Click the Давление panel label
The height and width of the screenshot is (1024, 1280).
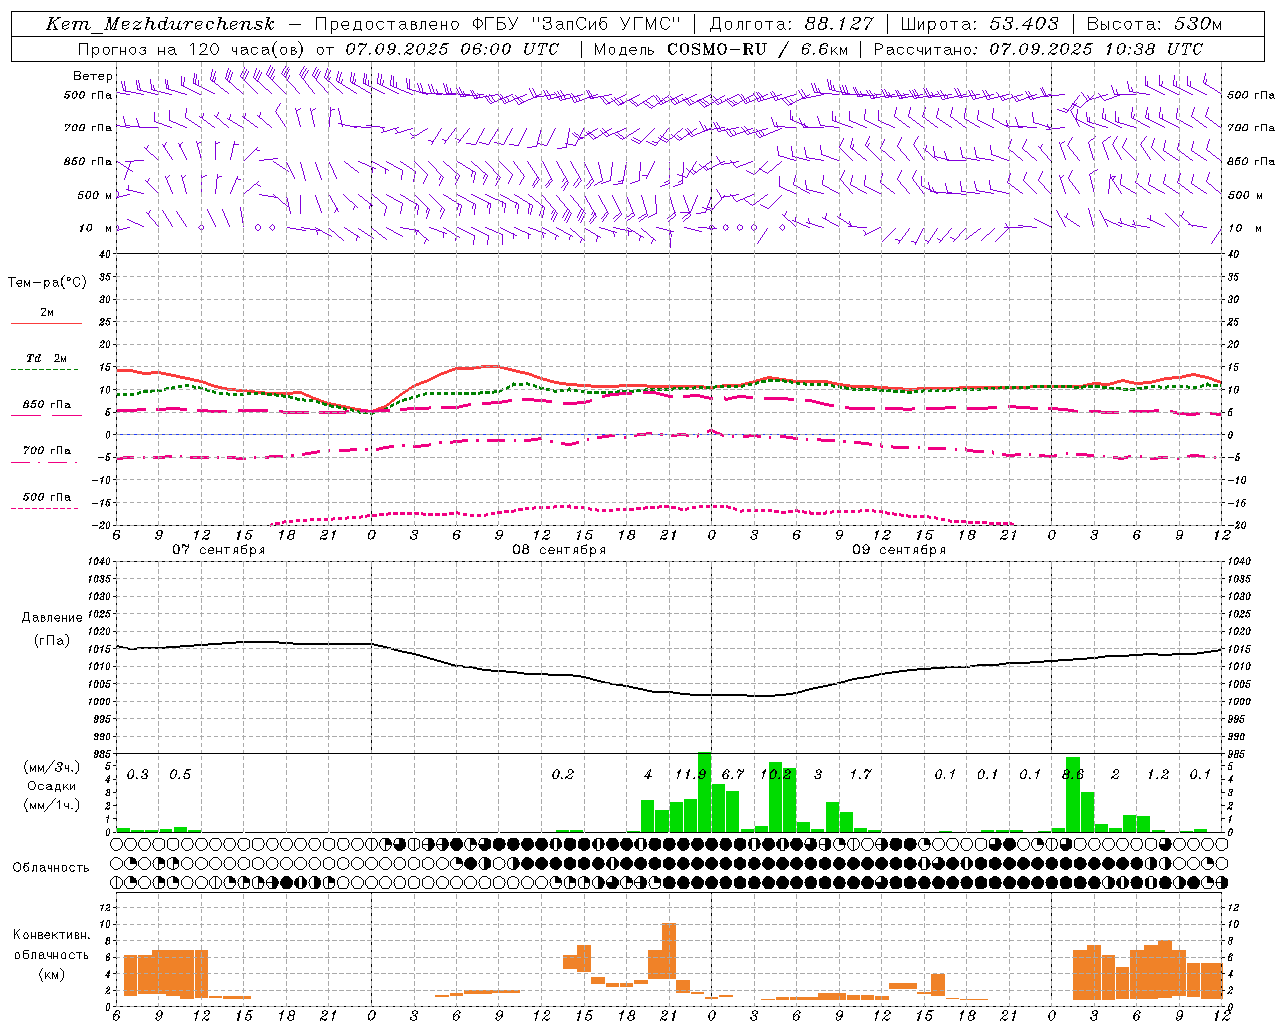pyautogui.click(x=52, y=618)
